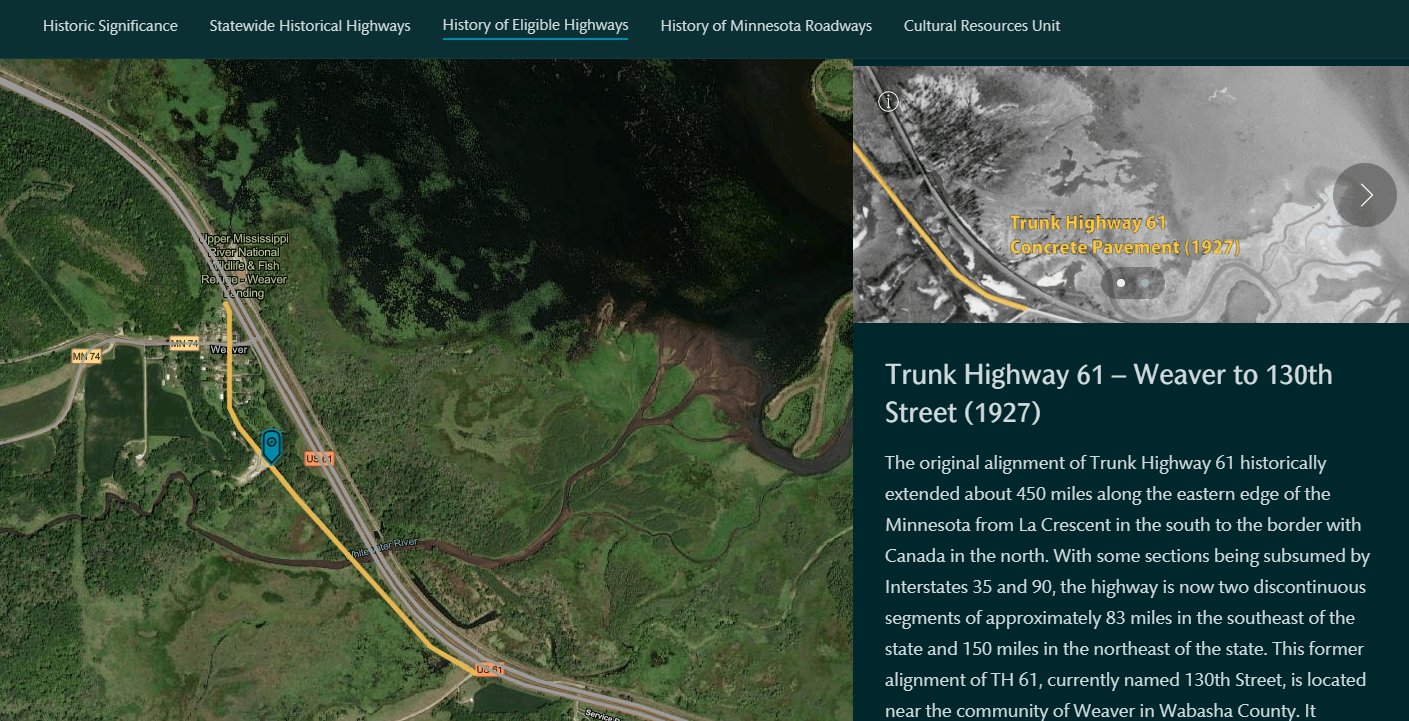Click the US 61 shield near the pin
The height and width of the screenshot is (721, 1409).
(319, 458)
